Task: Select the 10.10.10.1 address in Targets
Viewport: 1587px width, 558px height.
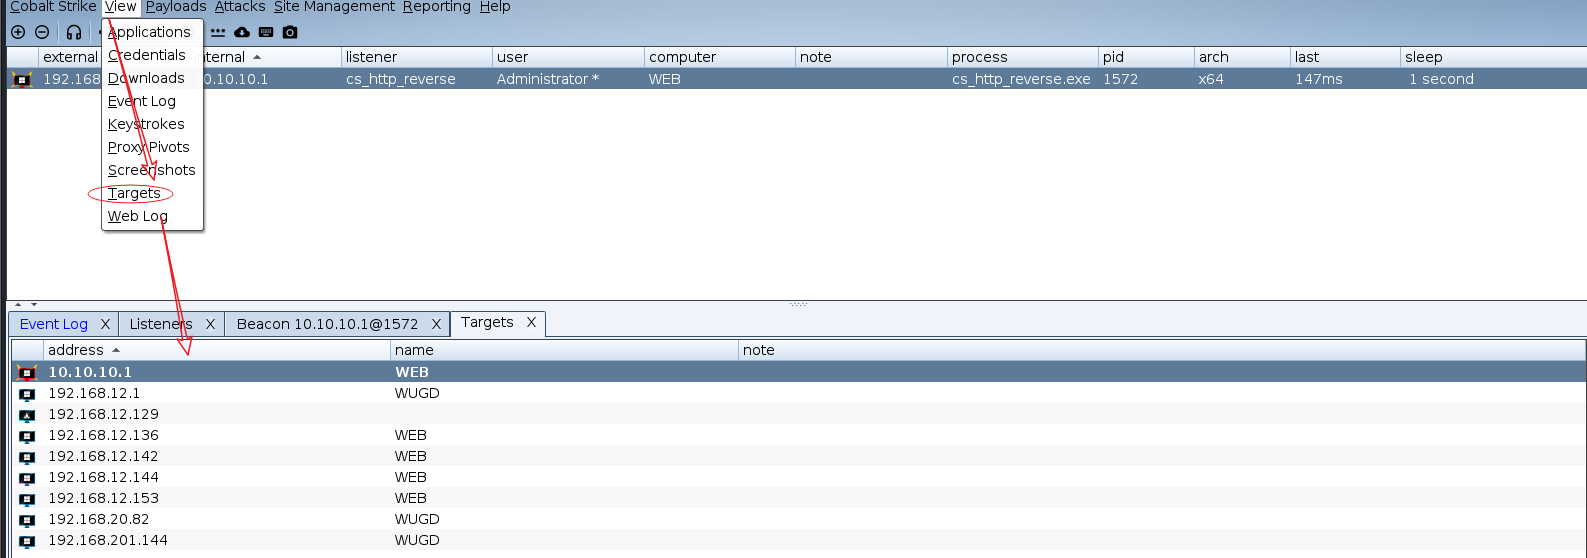Action: 90,372
